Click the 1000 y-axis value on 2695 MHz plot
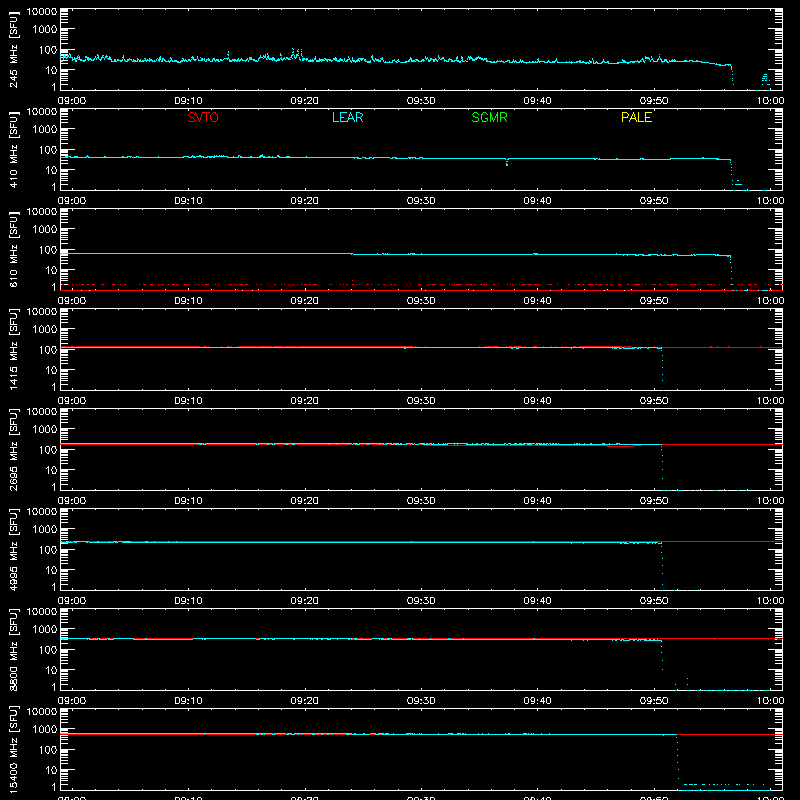The image size is (800, 800). 45,430
